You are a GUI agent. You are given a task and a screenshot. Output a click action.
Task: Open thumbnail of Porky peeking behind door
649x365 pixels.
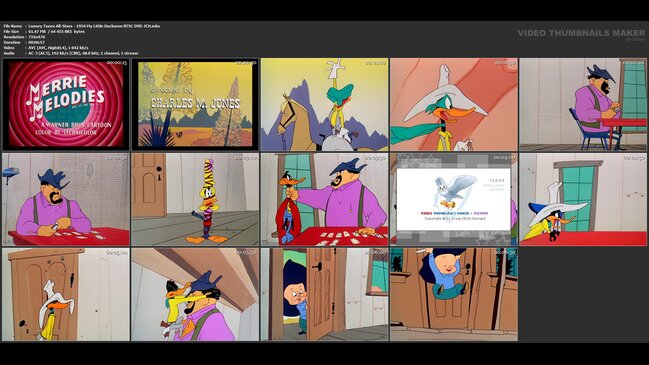[x=324, y=295]
